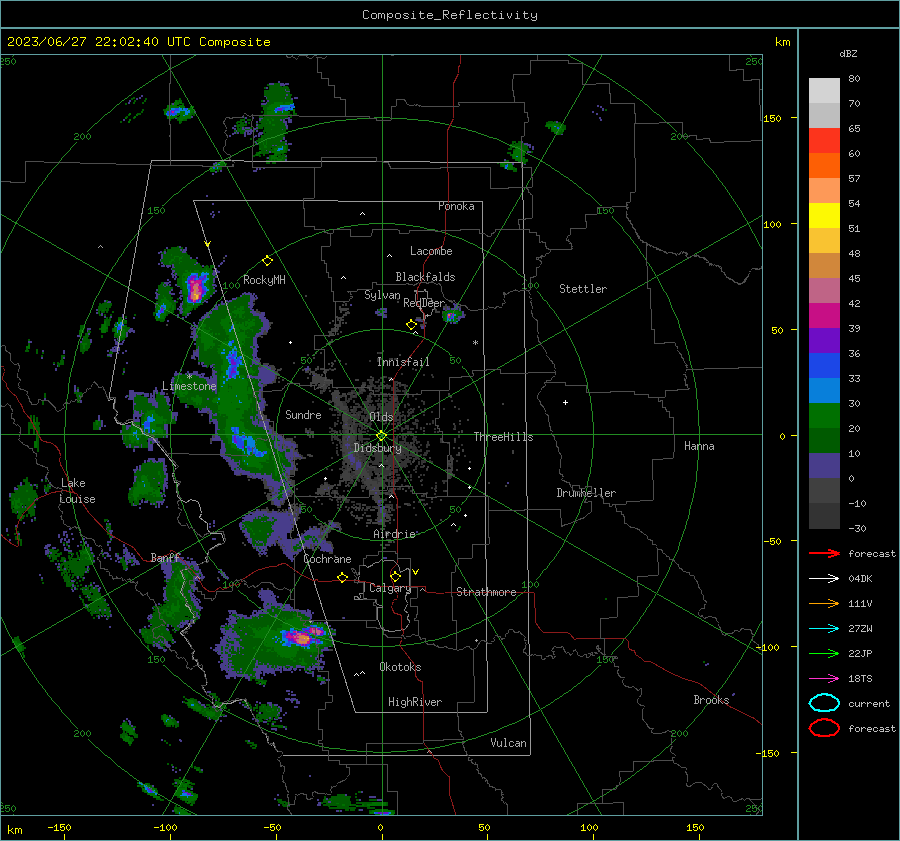Click the red 65 dBZ swatch

pos(824,141)
